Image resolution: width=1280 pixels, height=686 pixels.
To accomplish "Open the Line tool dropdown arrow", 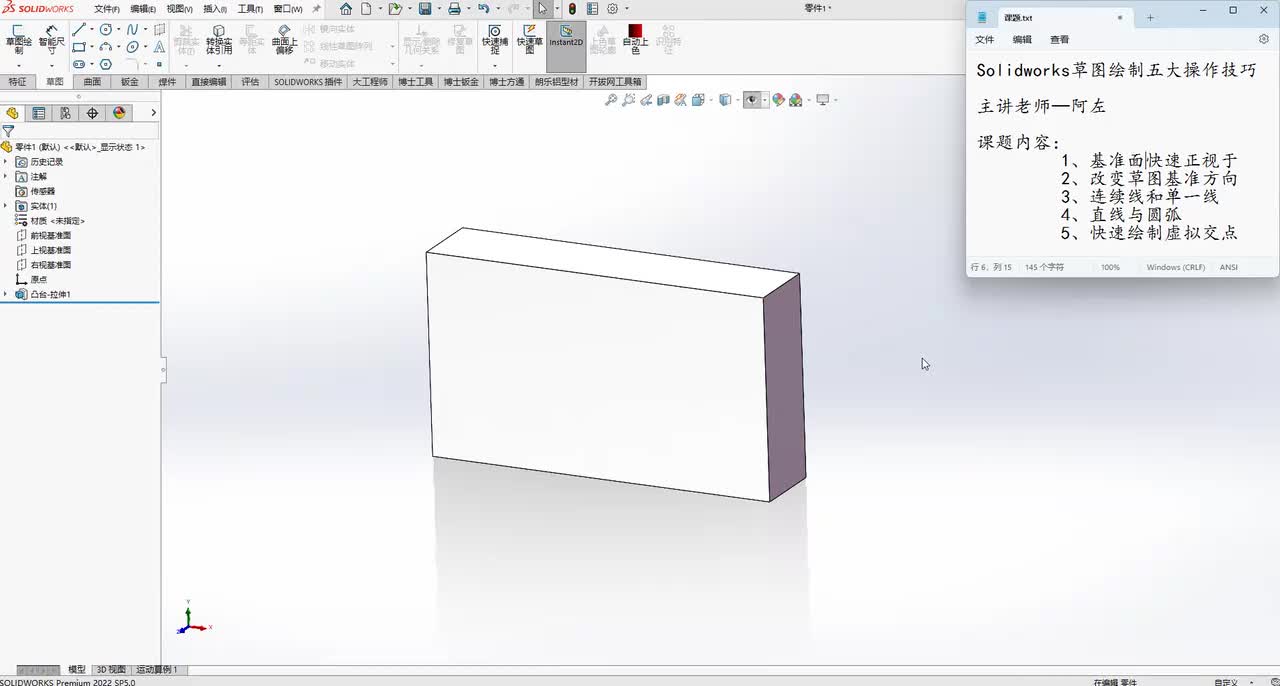I will click(x=92, y=29).
